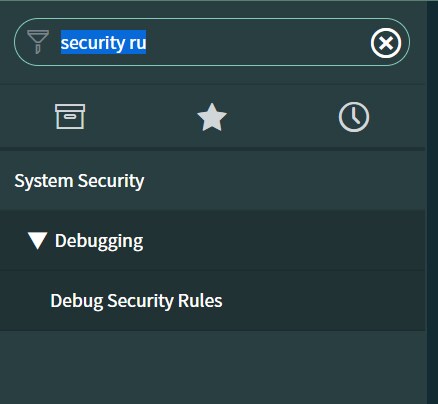Show recent history with the clock icon
The image size is (438, 404).
coord(354,117)
